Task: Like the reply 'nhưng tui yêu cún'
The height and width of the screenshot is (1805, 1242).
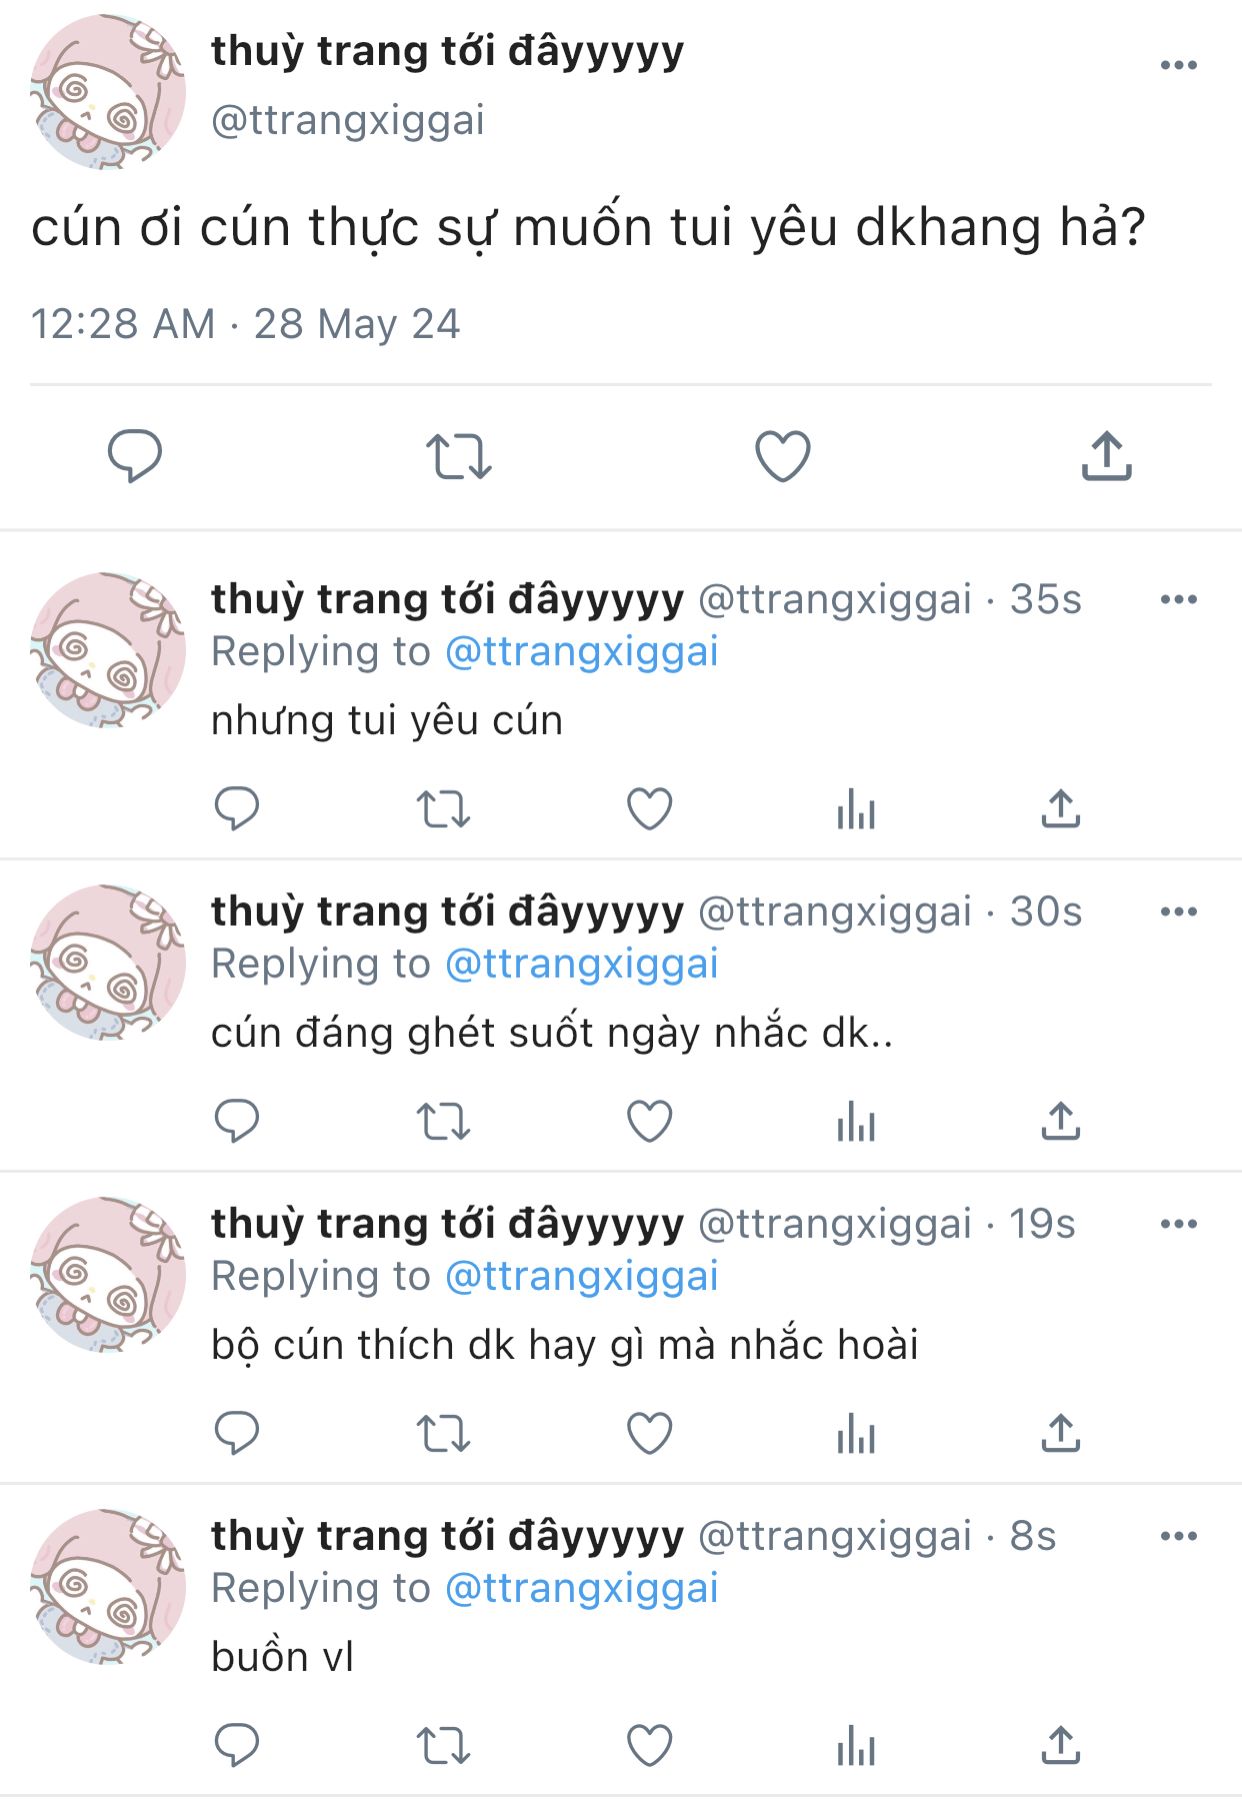Action: point(649,809)
